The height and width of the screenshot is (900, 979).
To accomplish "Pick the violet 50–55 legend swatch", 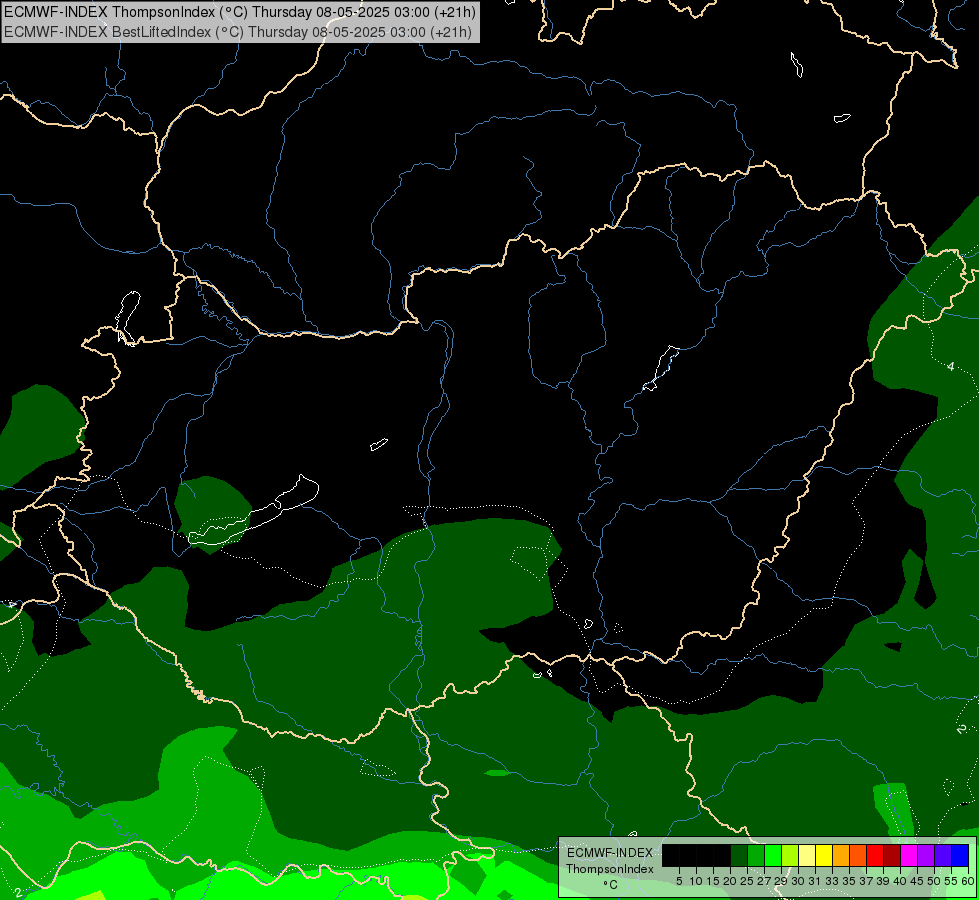I will click(x=943, y=855).
